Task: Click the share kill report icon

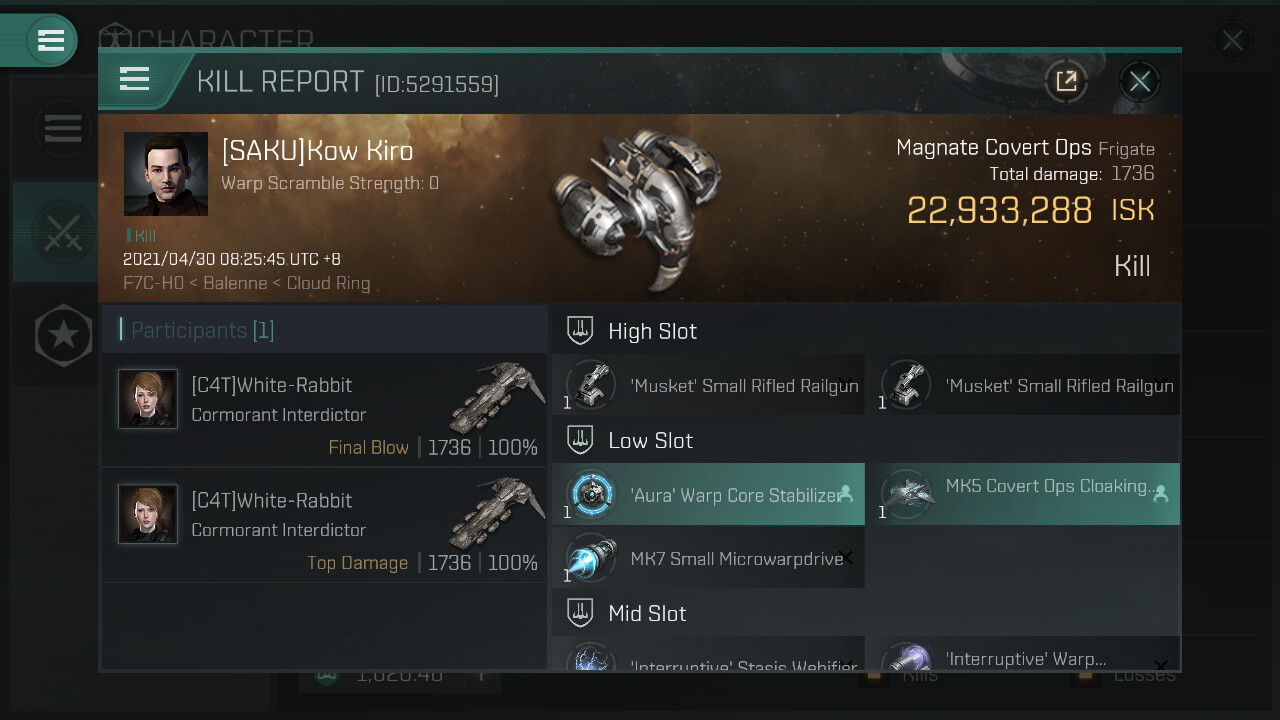Action: (1066, 81)
